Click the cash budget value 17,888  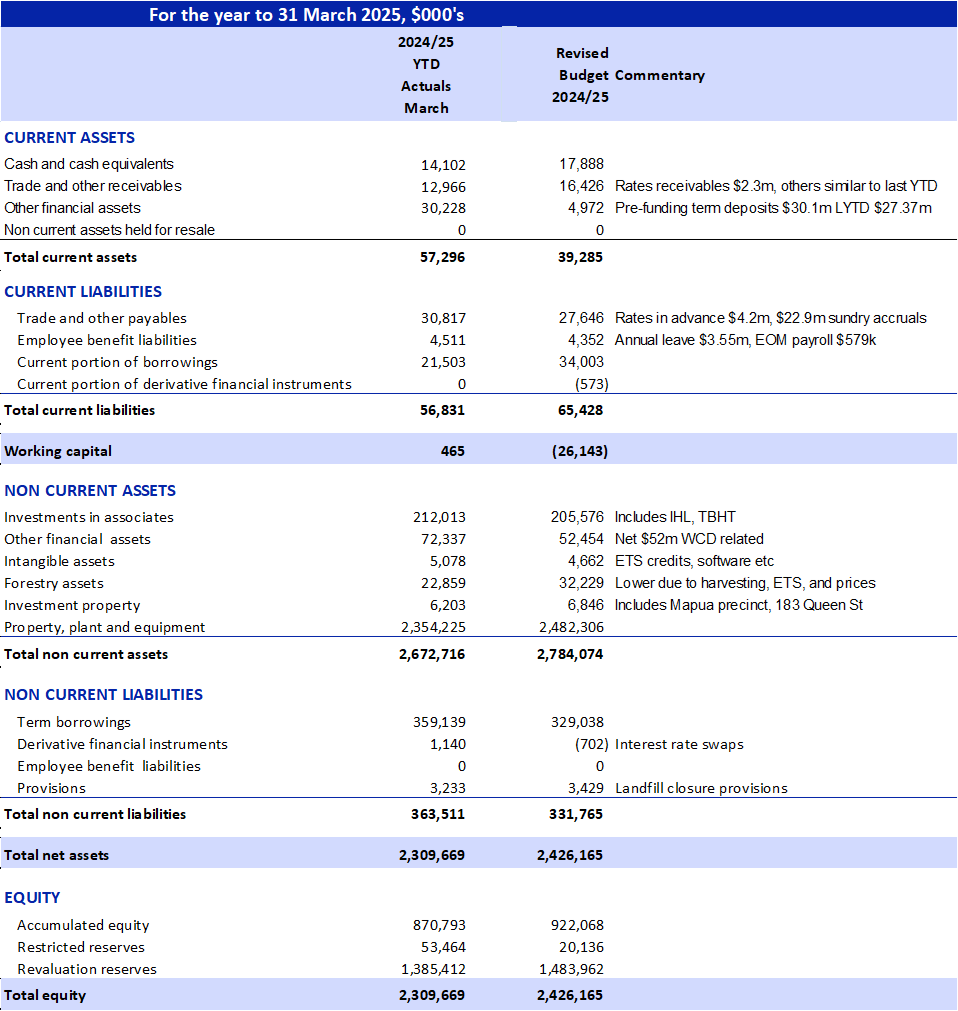pyautogui.click(x=582, y=164)
